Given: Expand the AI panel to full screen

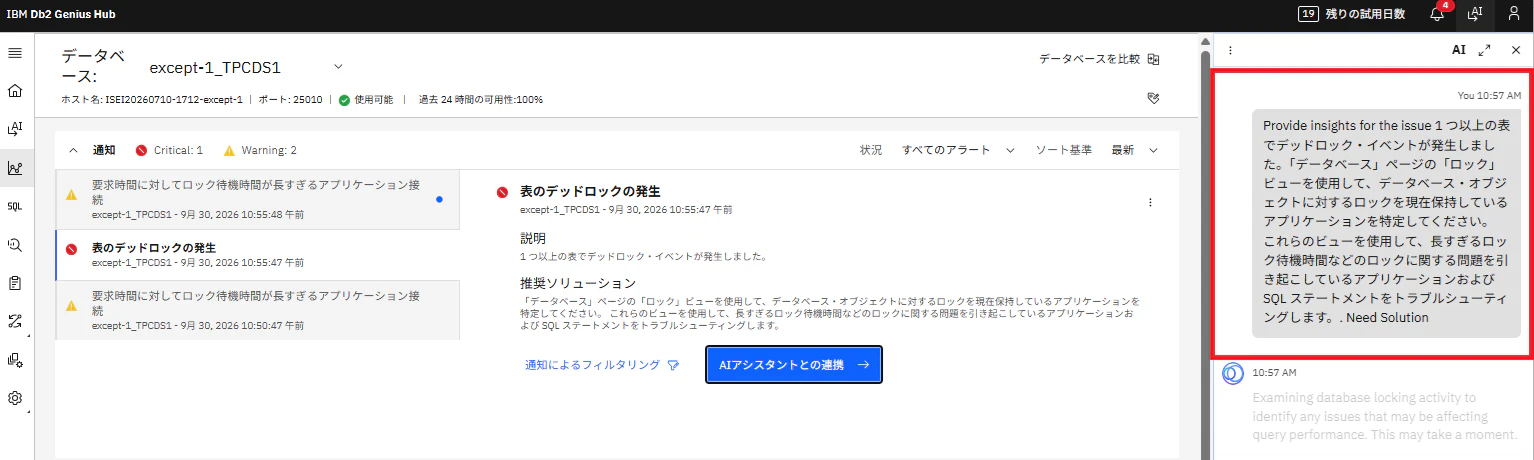Looking at the screenshot, I should click(x=1484, y=50).
